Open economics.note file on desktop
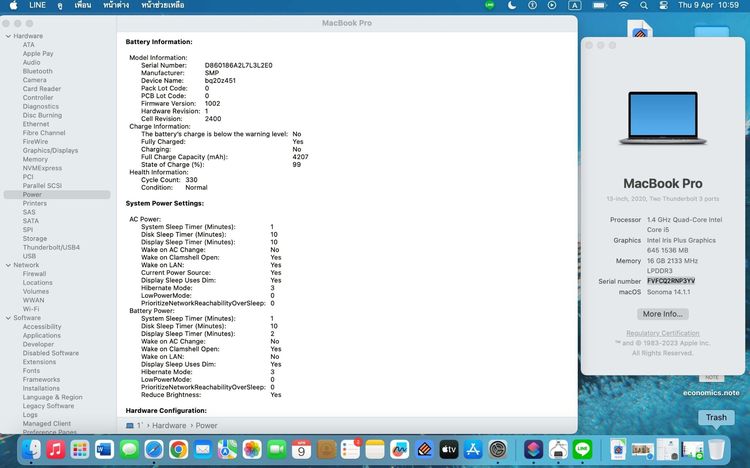The height and width of the screenshot is (468, 750). [x=711, y=392]
